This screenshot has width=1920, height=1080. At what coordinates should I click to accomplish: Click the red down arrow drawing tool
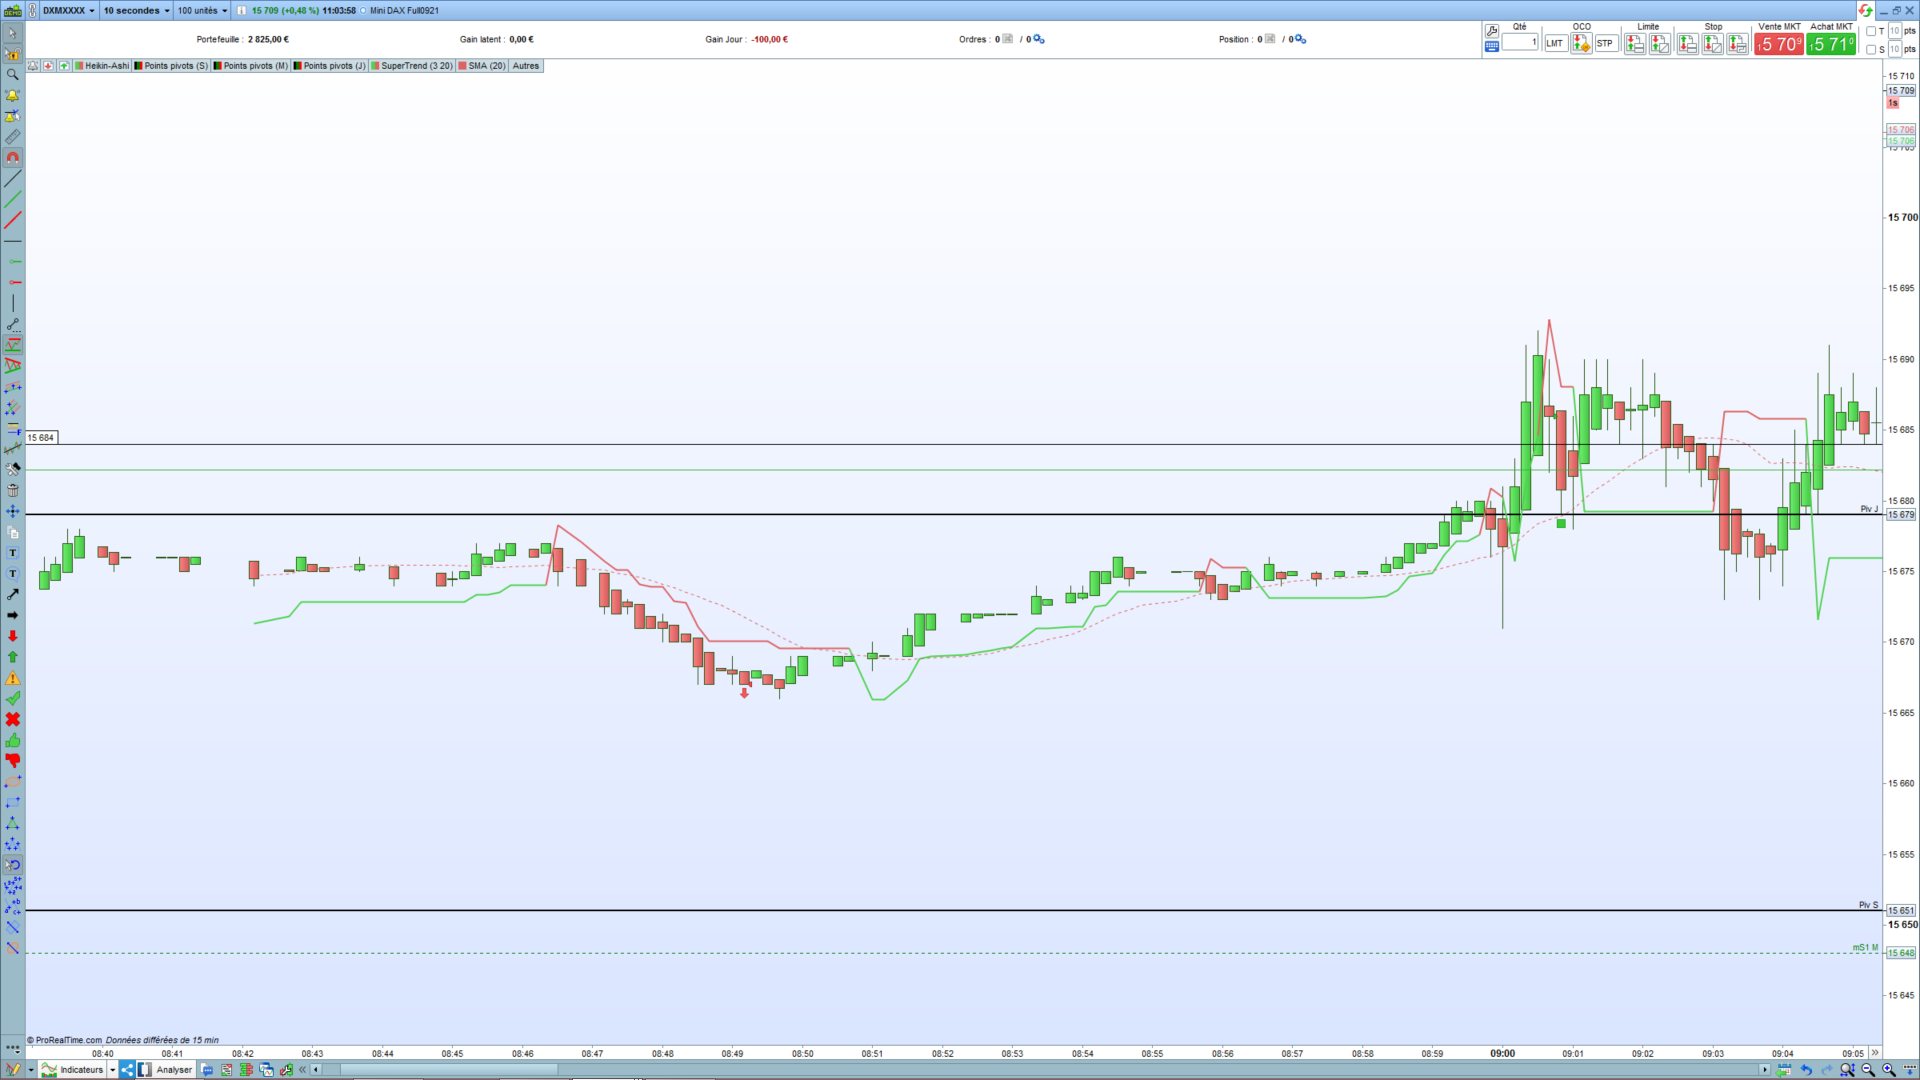coord(12,636)
